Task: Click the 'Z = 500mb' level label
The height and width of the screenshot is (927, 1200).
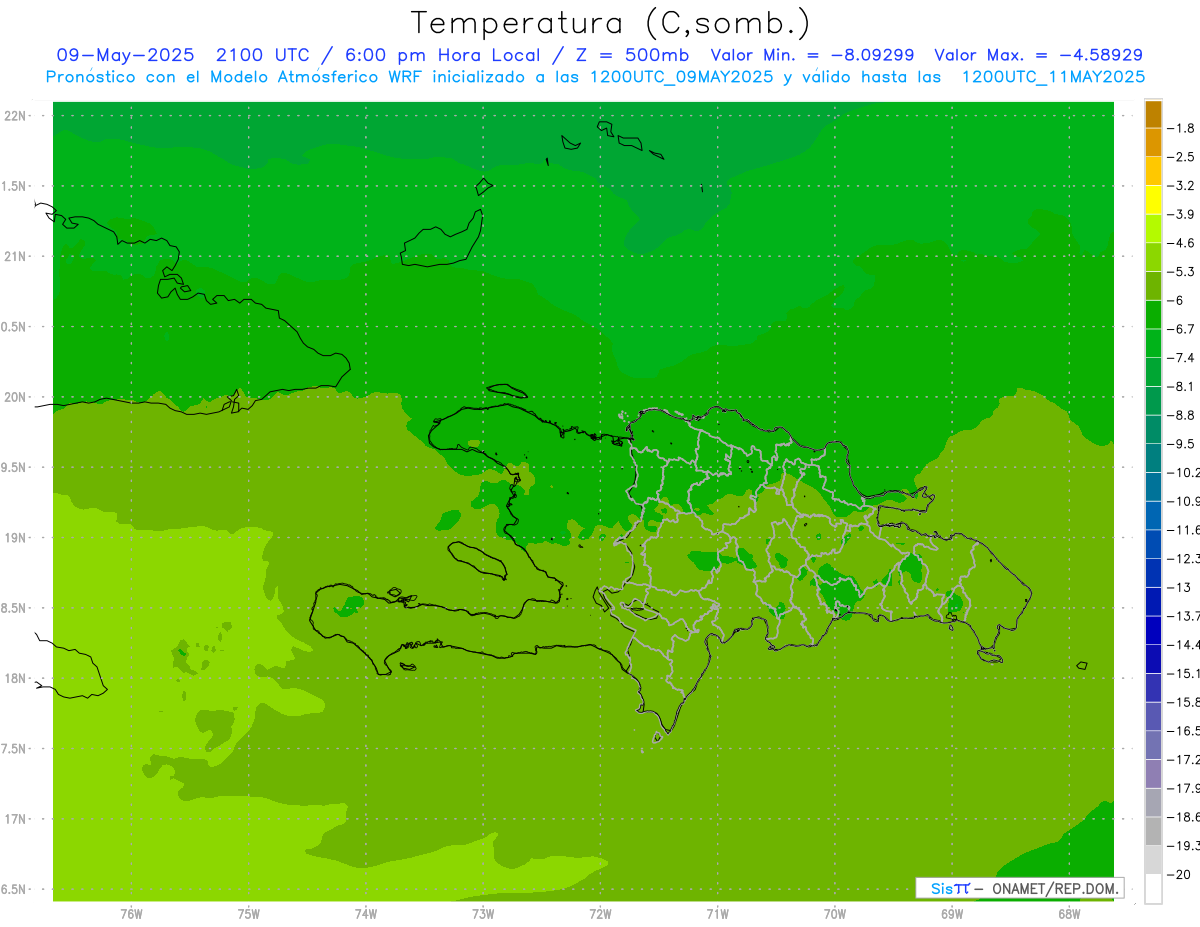Action: click(634, 55)
